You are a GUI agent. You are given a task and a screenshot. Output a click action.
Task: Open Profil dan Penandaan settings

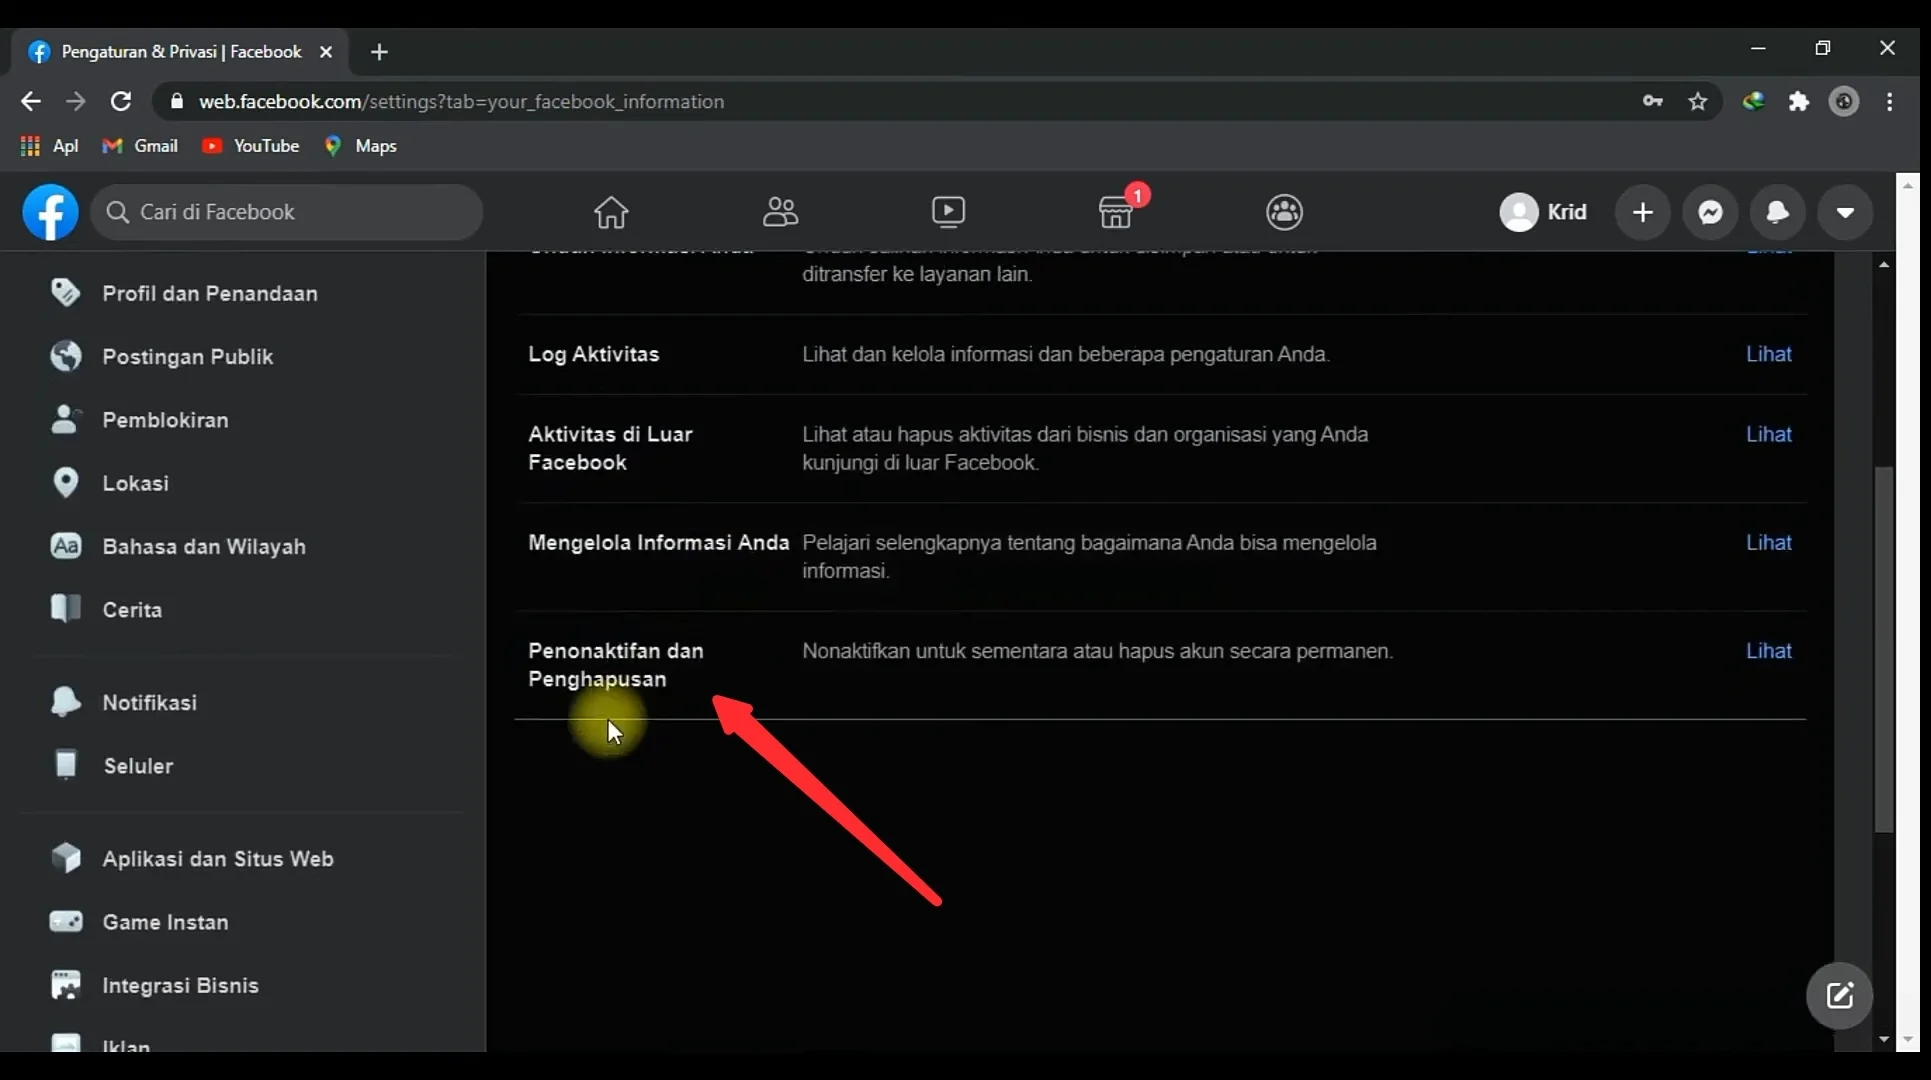(209, 293)
